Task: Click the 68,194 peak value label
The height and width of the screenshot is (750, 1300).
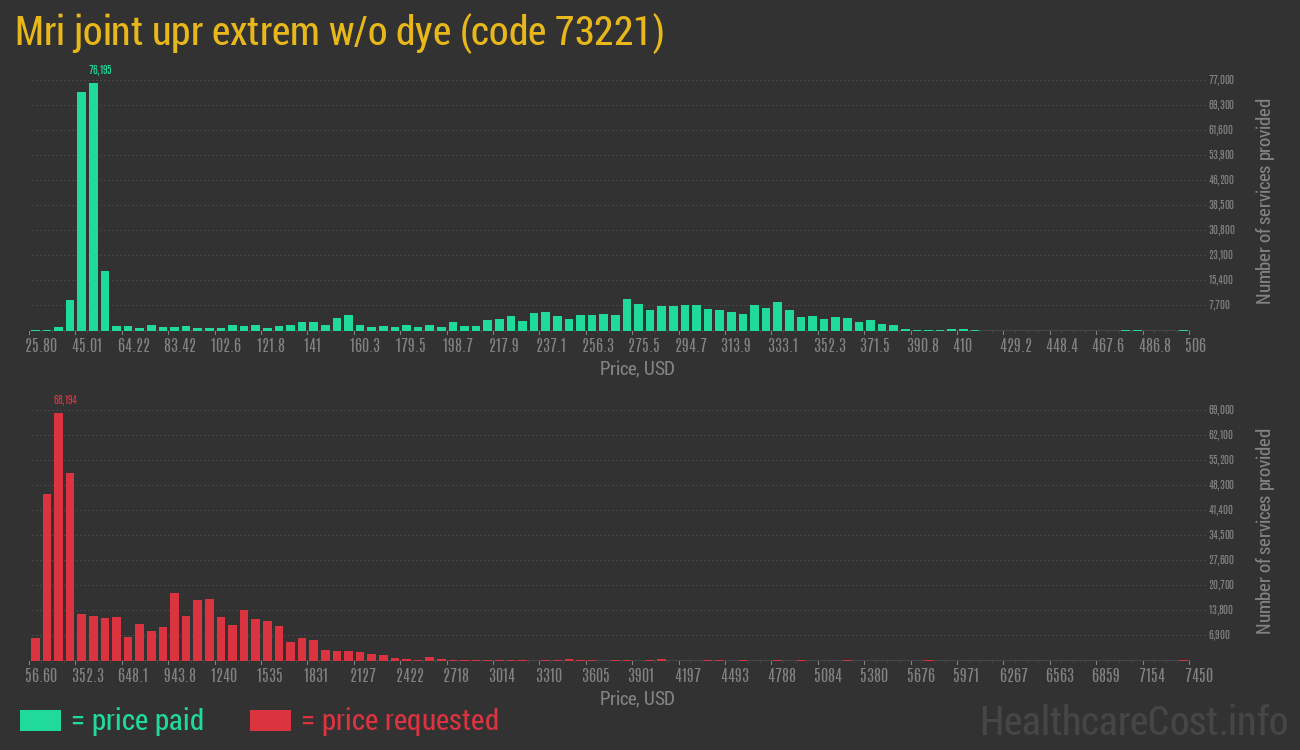Action: point(65,400)
